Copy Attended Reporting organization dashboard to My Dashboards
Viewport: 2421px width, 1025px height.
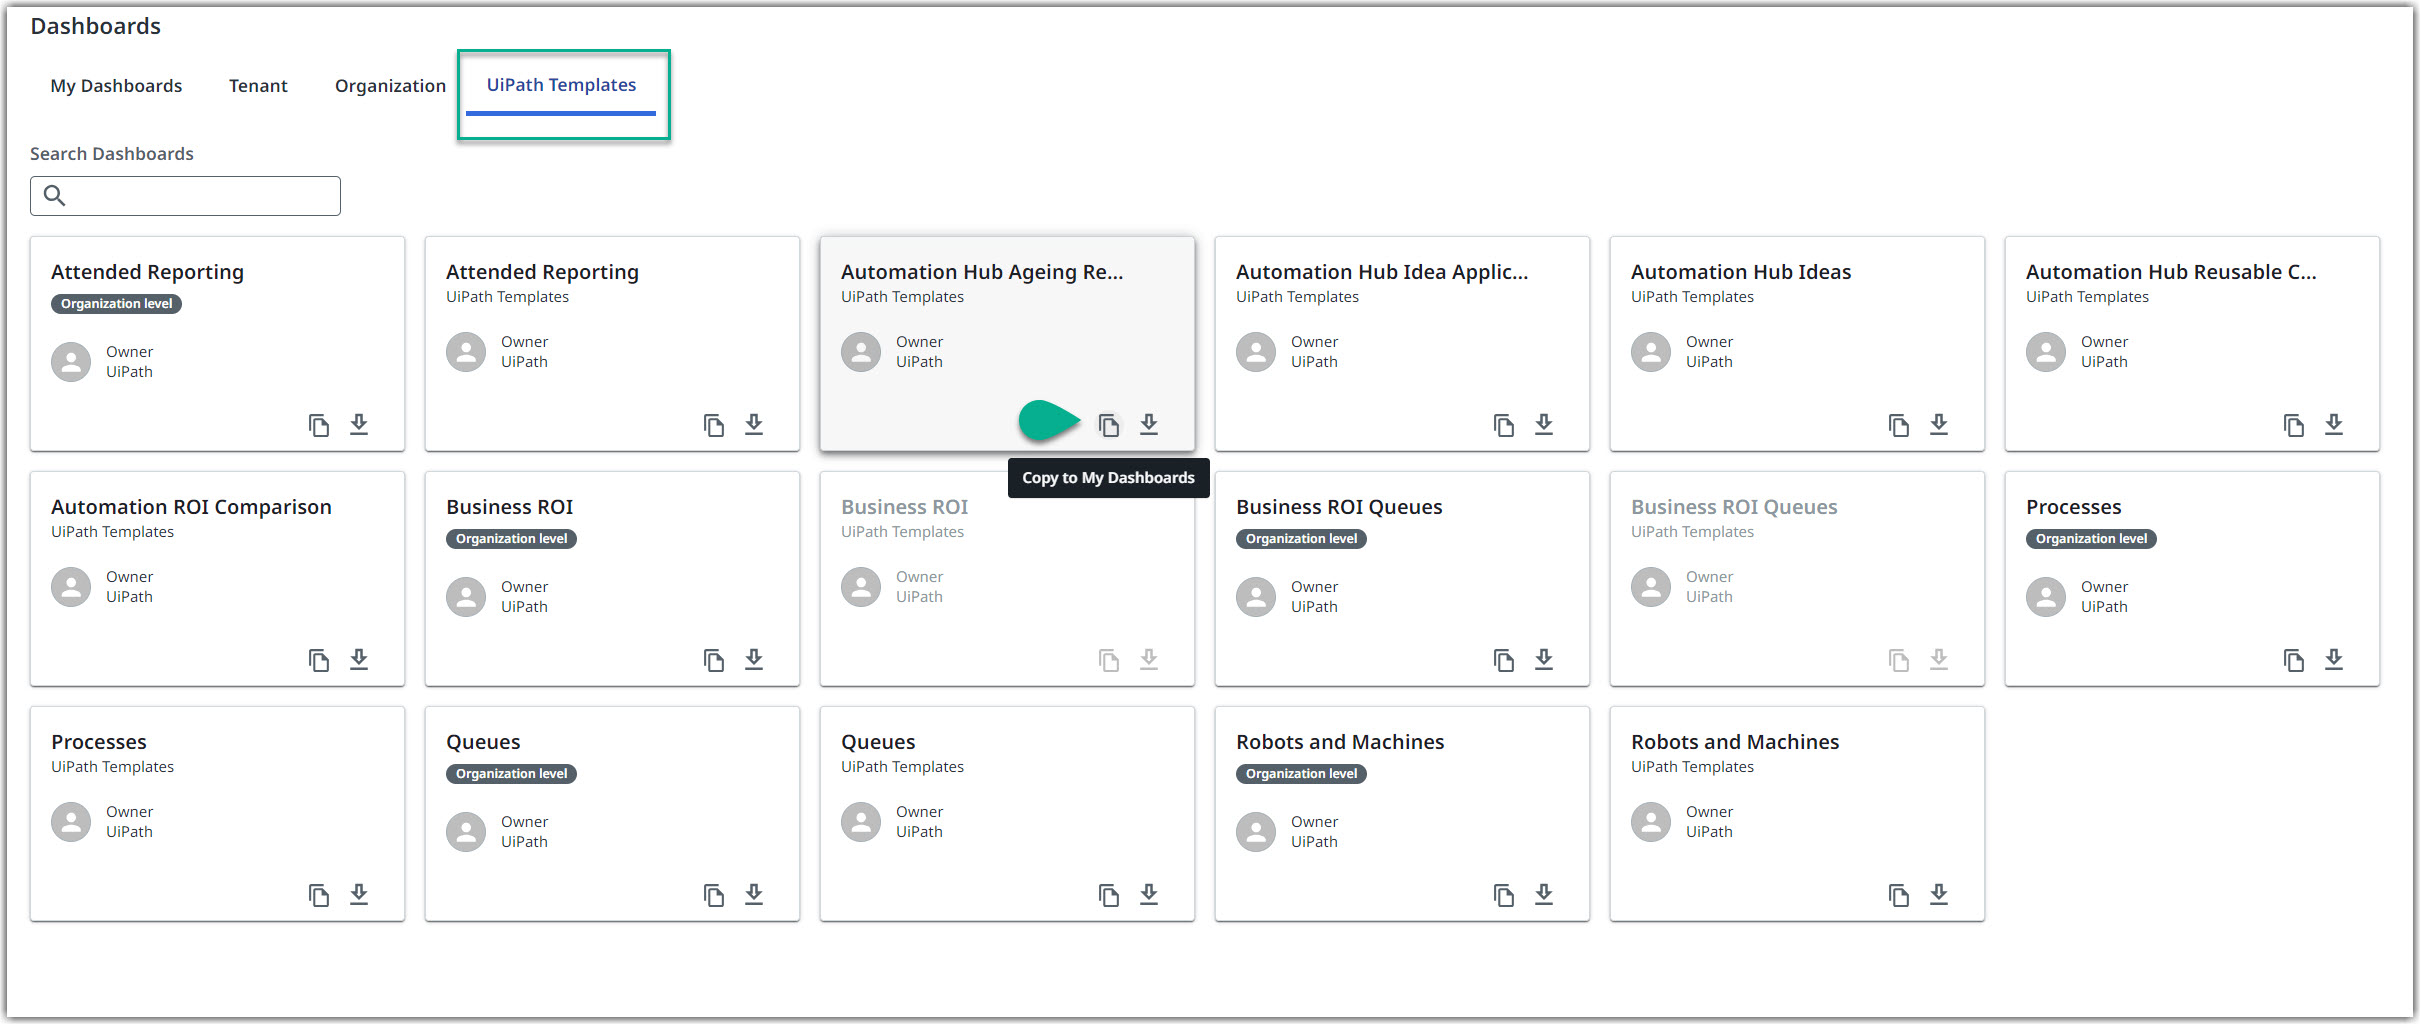click(319, 424)
